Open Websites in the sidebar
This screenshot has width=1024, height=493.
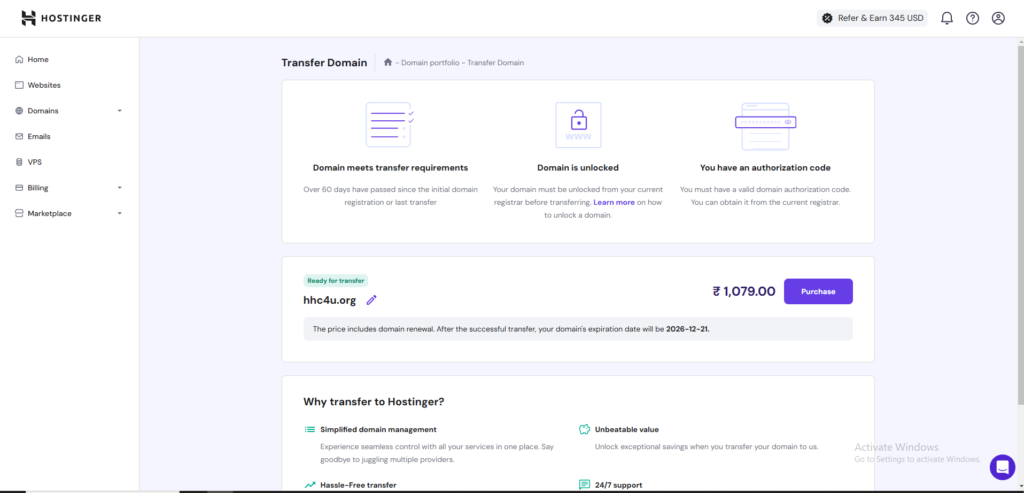point(44,85)
